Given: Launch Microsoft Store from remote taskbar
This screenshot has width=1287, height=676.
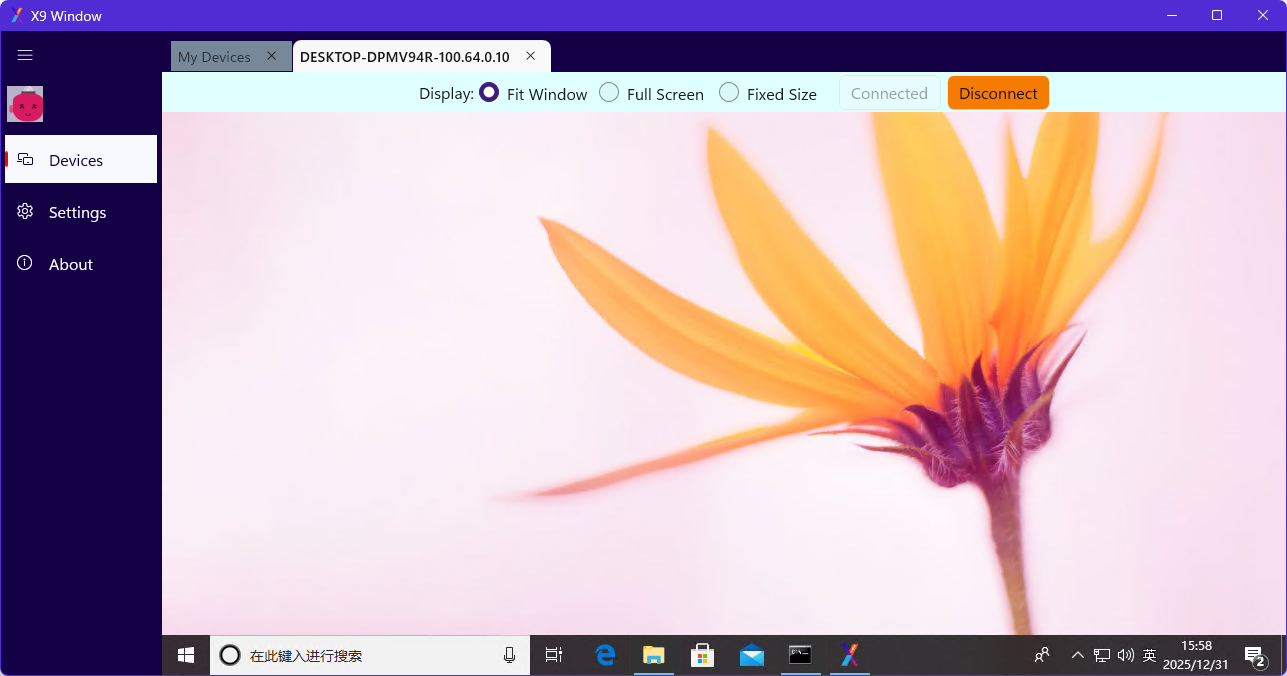Looking at the screenshot, I should tap(702, 655).
